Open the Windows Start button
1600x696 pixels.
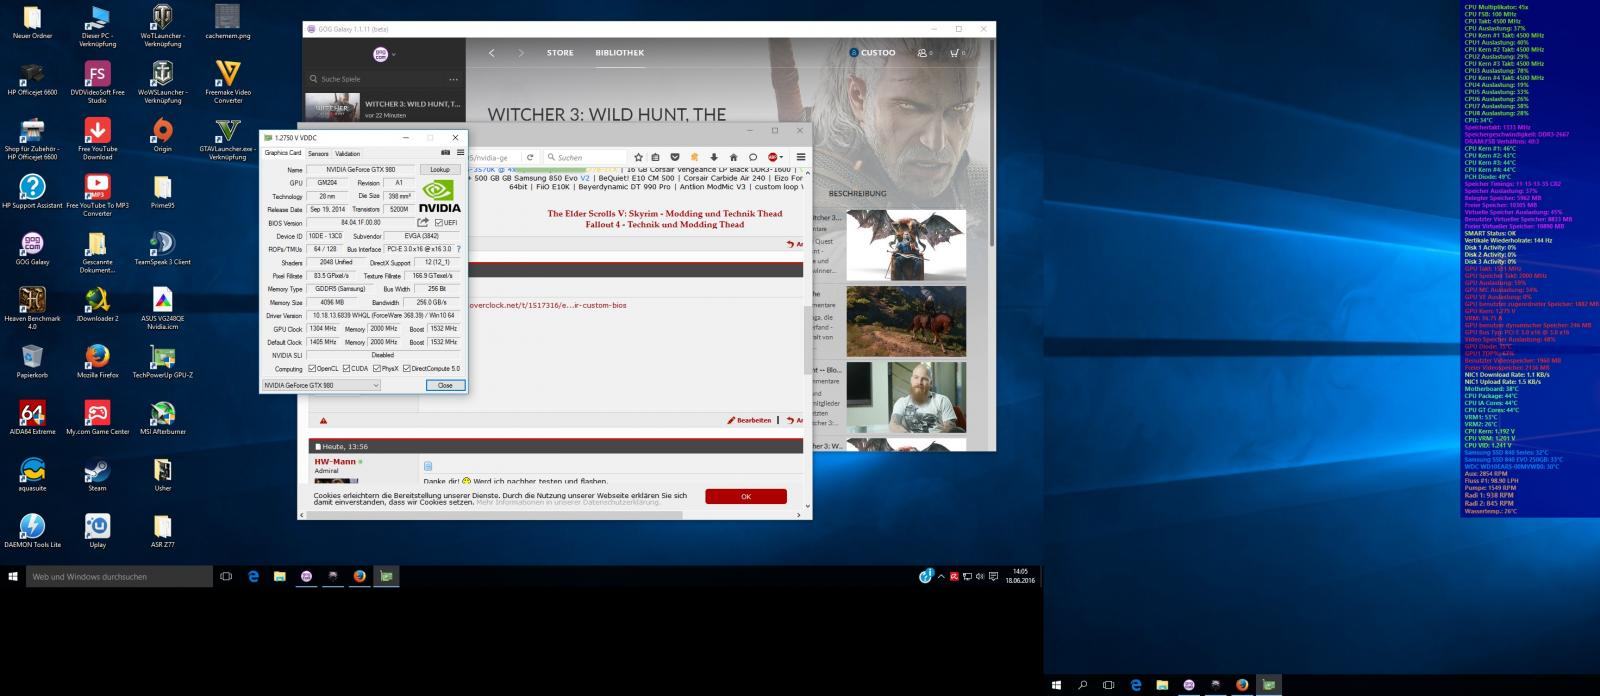pos(13,576)
